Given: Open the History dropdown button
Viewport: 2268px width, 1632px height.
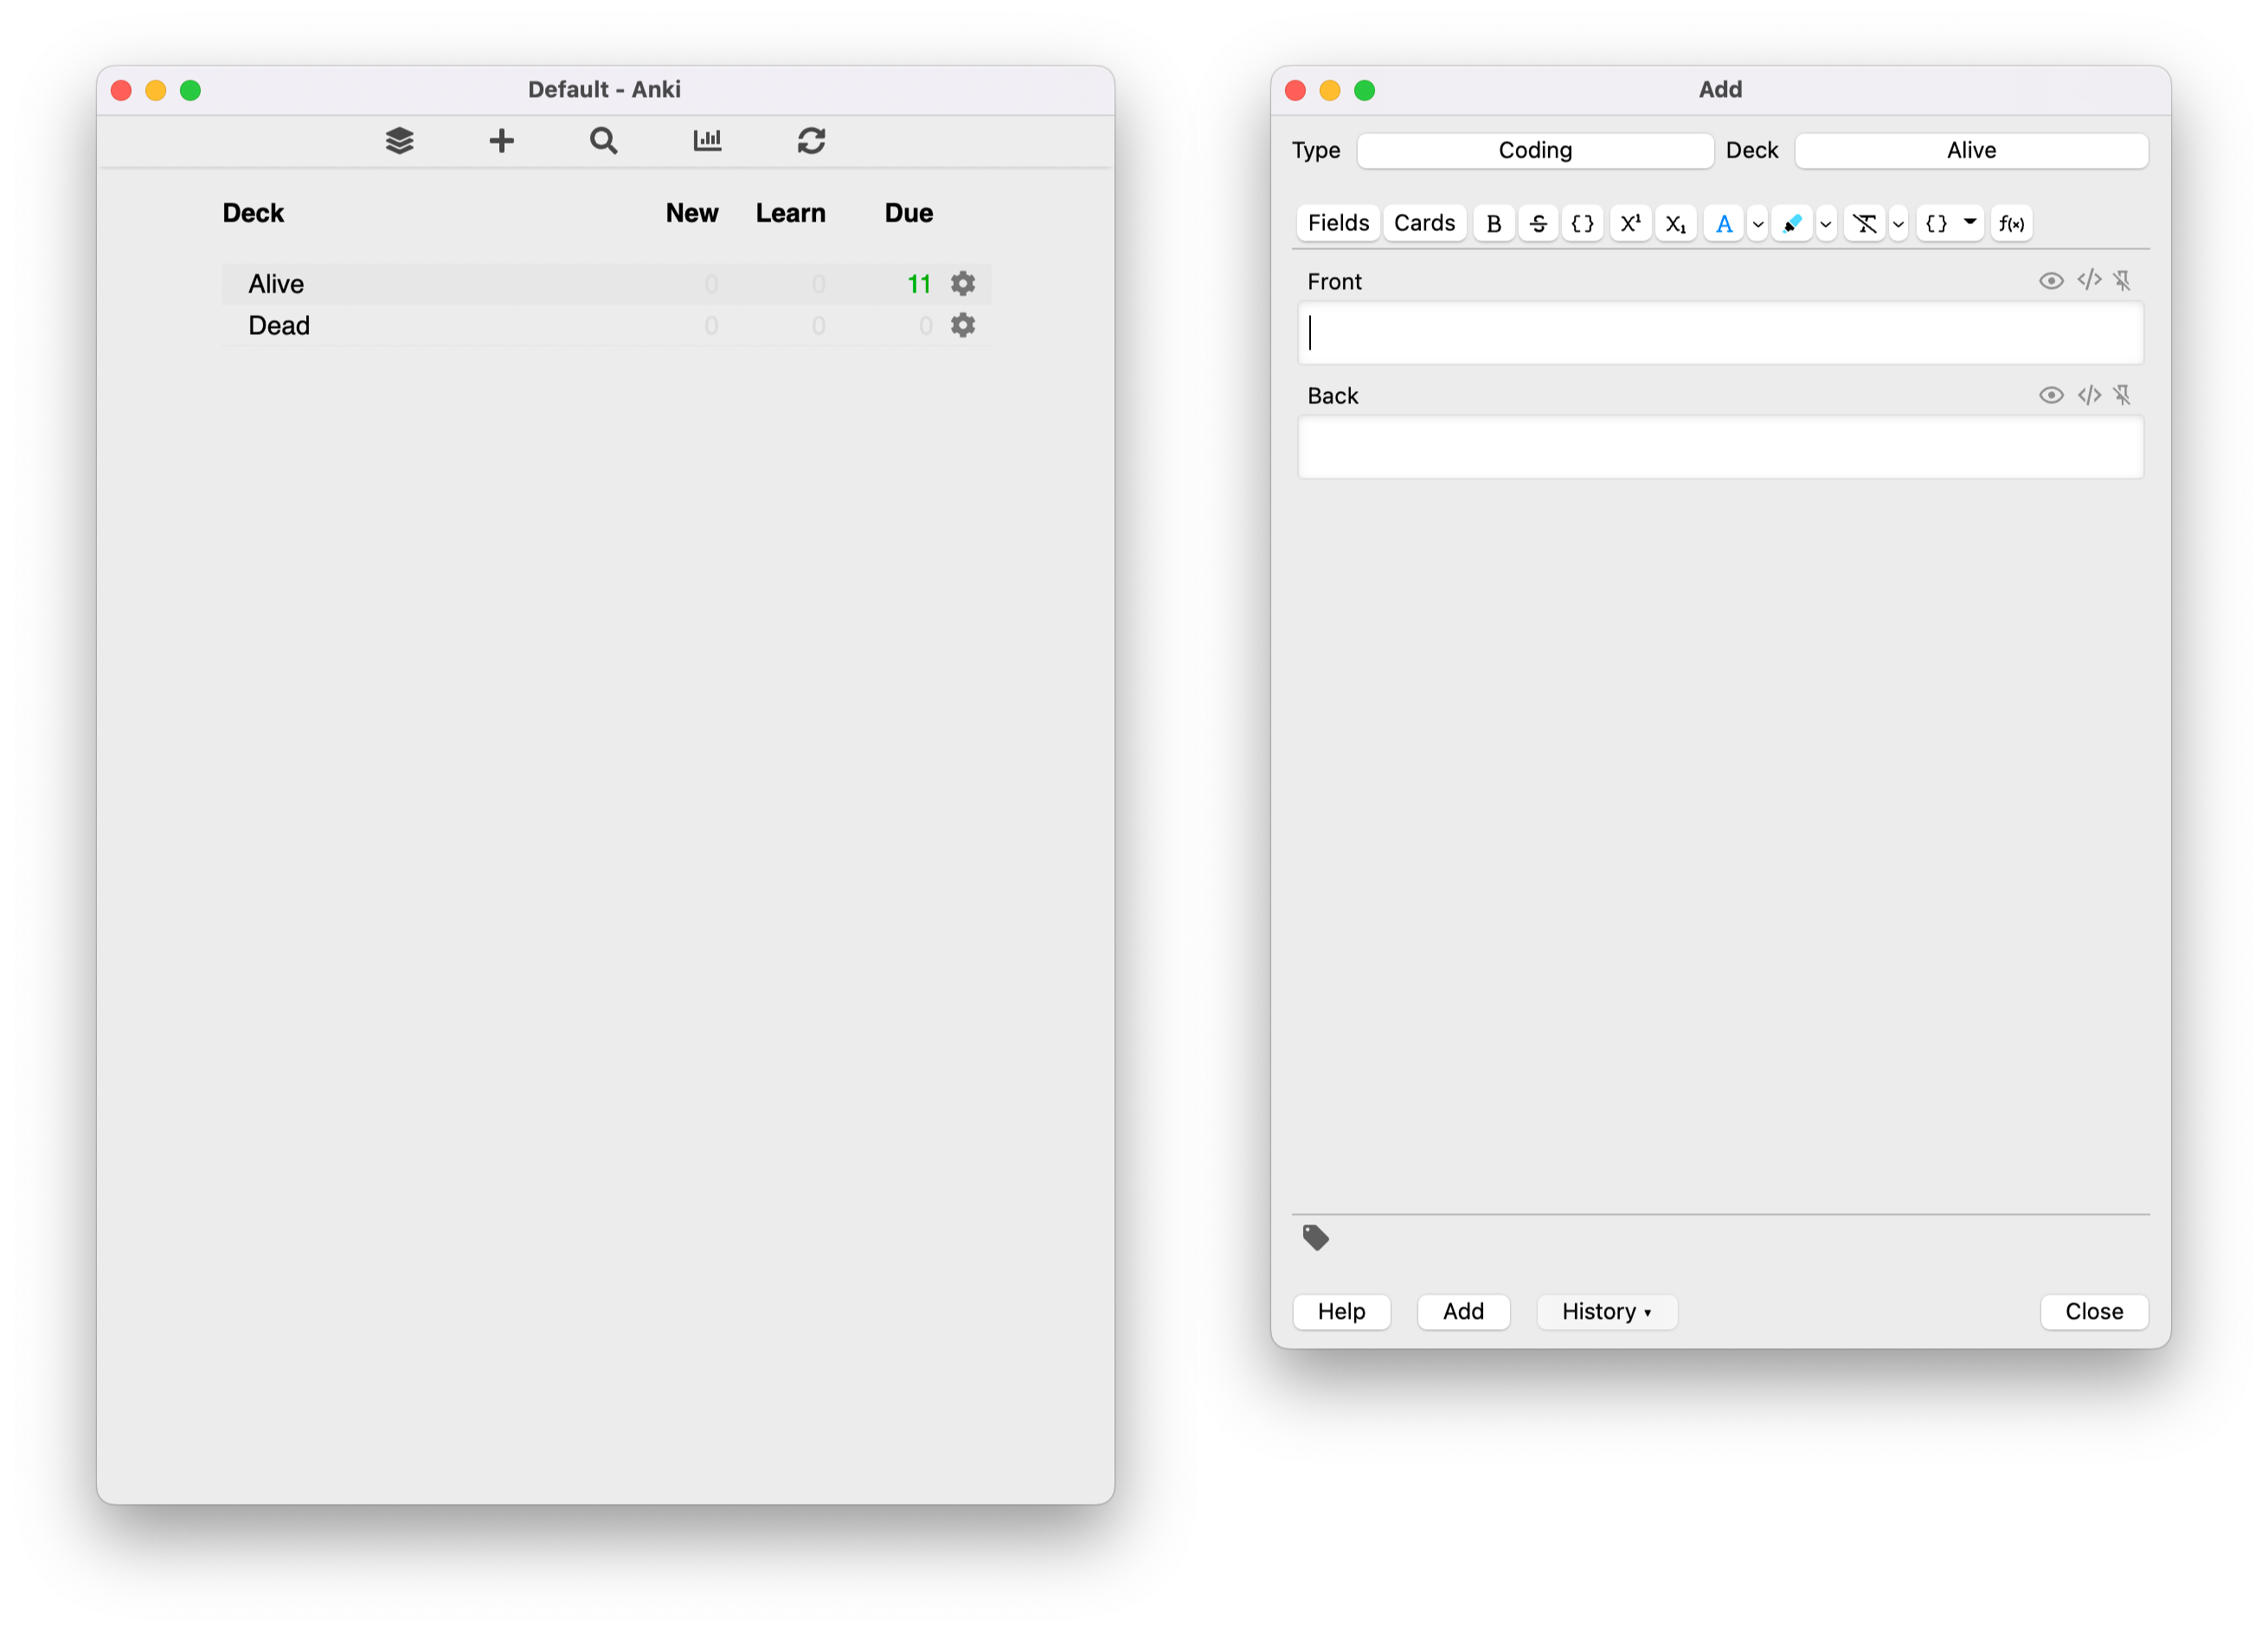Looking at the screenshot, I should (x=1606, y=1311).
